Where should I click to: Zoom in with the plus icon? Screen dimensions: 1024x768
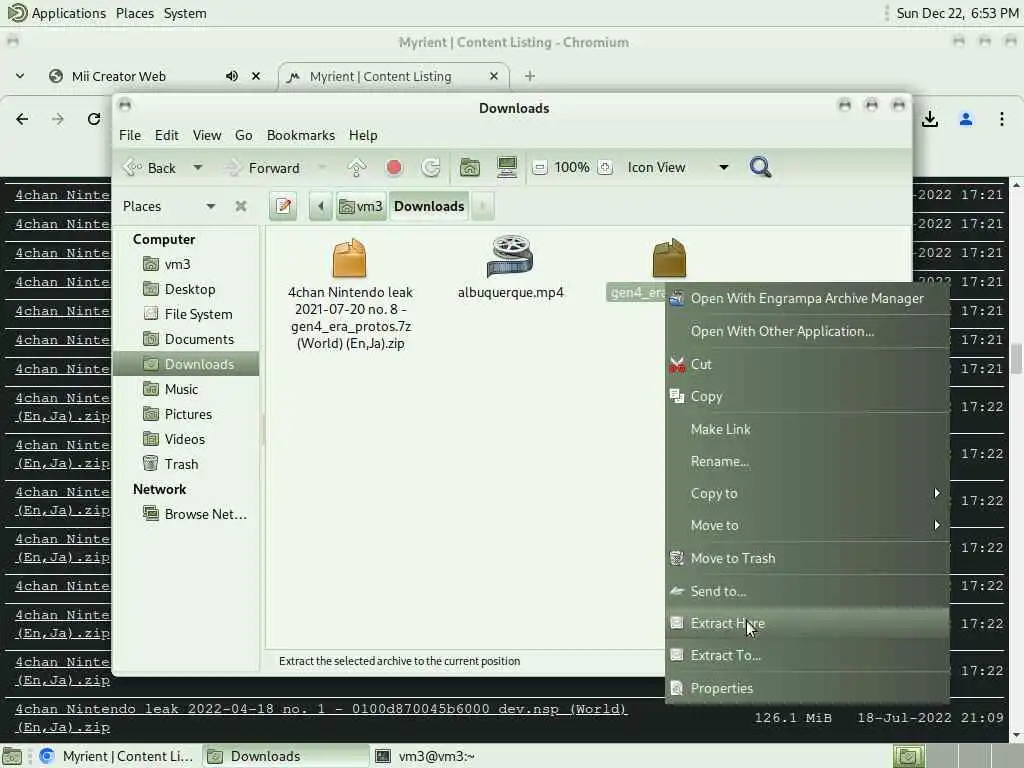[x=605, y=168]
